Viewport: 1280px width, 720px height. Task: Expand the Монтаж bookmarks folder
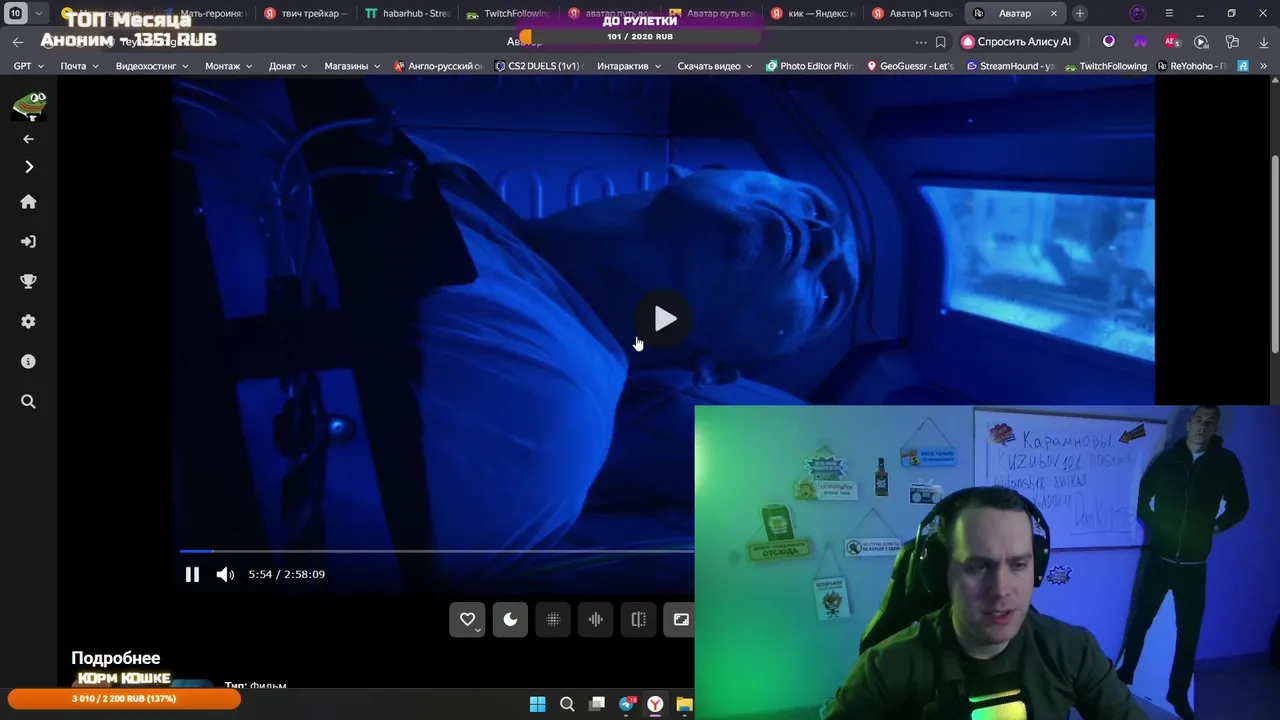pos(229,66)
